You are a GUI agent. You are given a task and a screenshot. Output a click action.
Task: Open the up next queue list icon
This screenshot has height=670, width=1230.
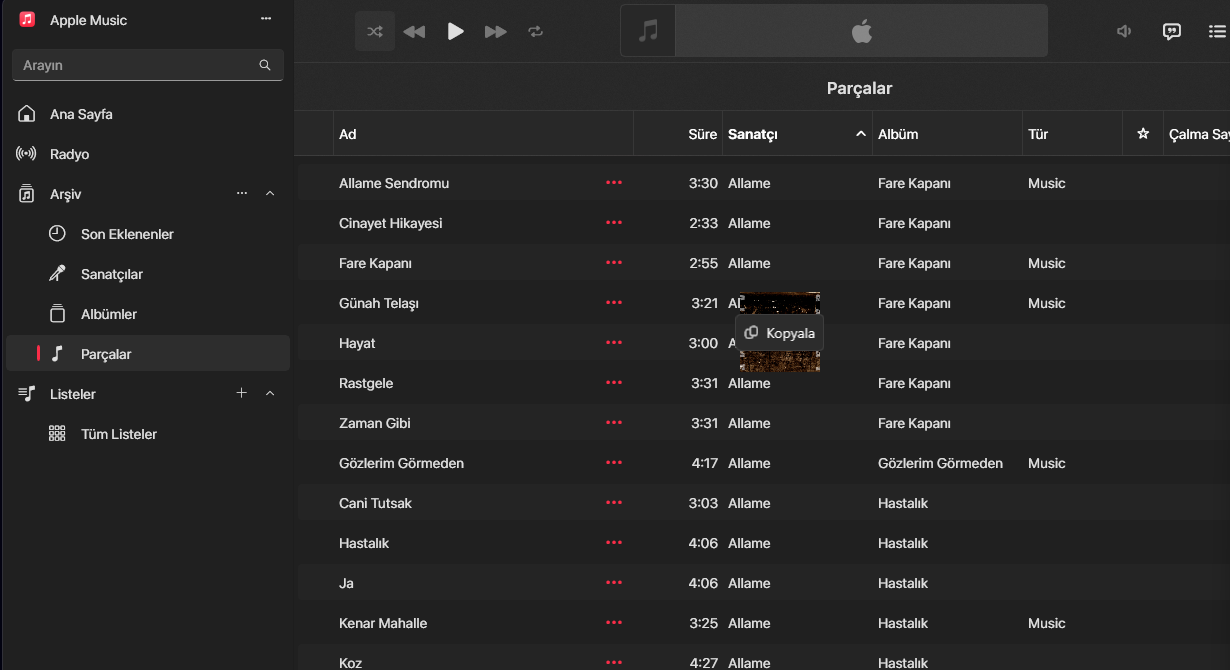(x=1217, y=31)
